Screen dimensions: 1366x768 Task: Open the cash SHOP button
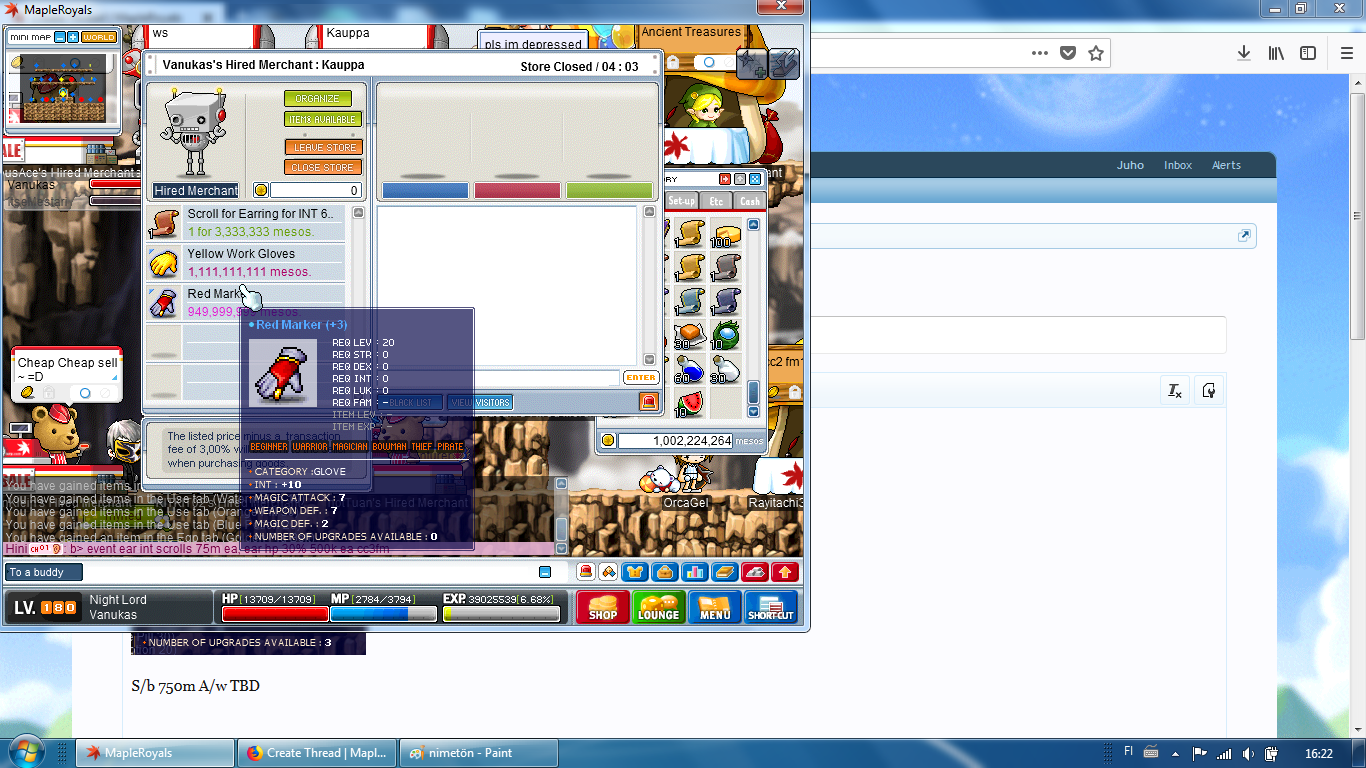point(603,607)
